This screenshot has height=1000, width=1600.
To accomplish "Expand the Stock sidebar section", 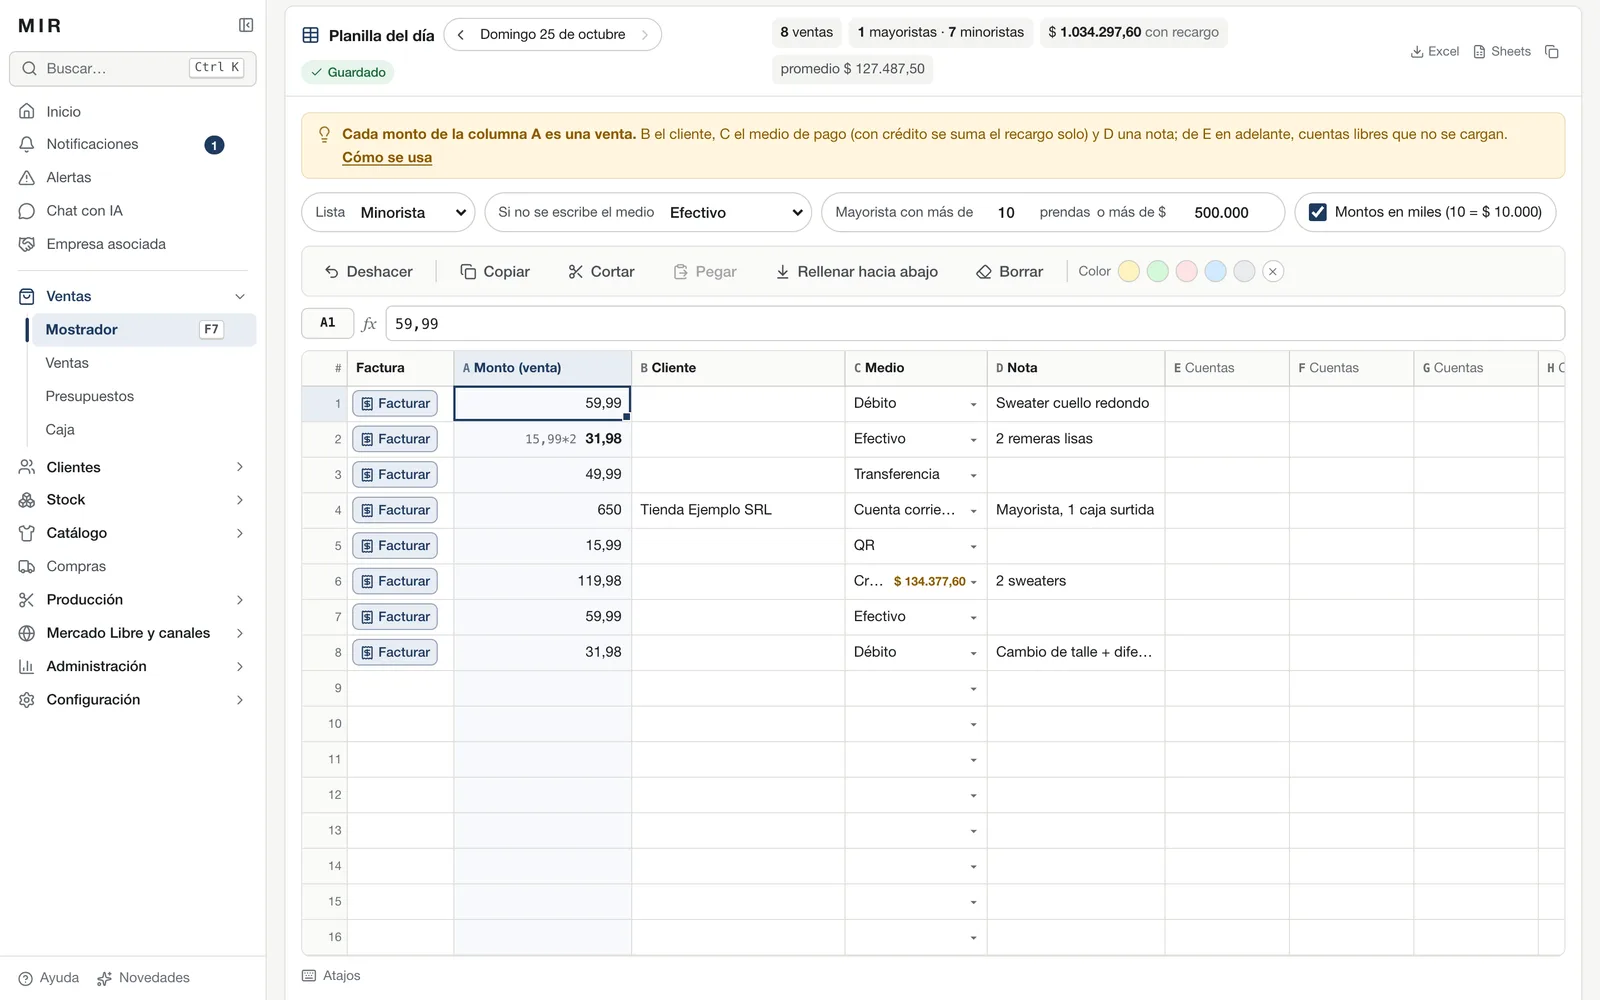I will (240, 500).
